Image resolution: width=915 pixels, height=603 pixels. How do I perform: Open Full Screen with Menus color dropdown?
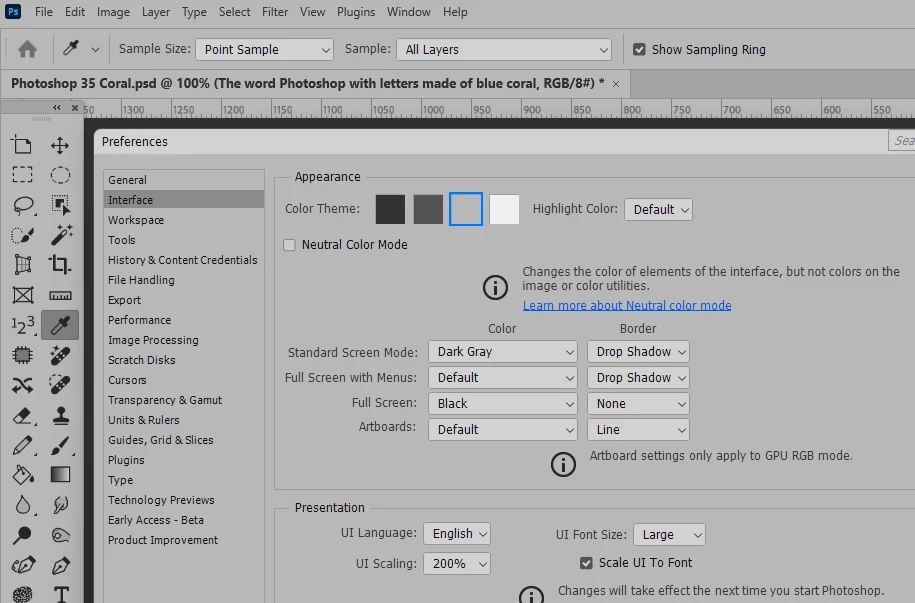tap(502, 378)
